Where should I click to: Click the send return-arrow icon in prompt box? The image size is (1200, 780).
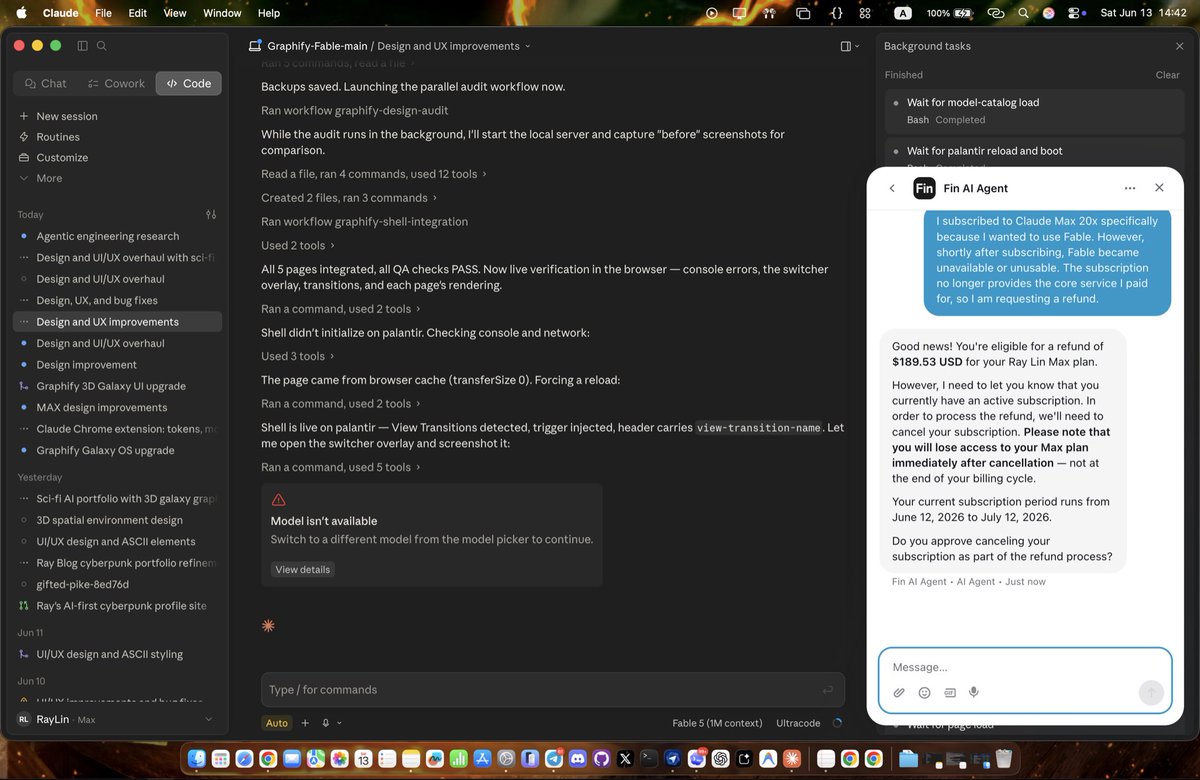click(828, 690)
